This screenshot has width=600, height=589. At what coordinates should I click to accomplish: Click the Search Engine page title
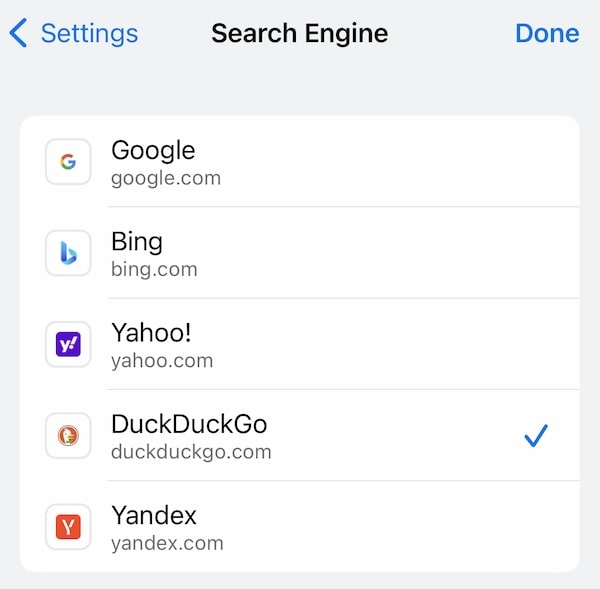[300, 33]
